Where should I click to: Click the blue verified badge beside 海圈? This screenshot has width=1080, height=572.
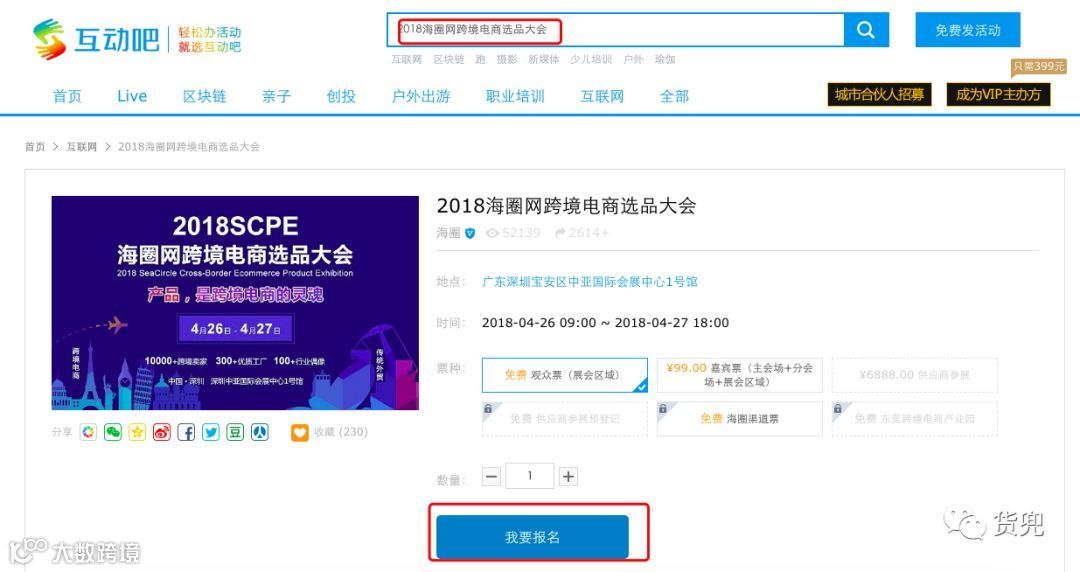[470, 233]
